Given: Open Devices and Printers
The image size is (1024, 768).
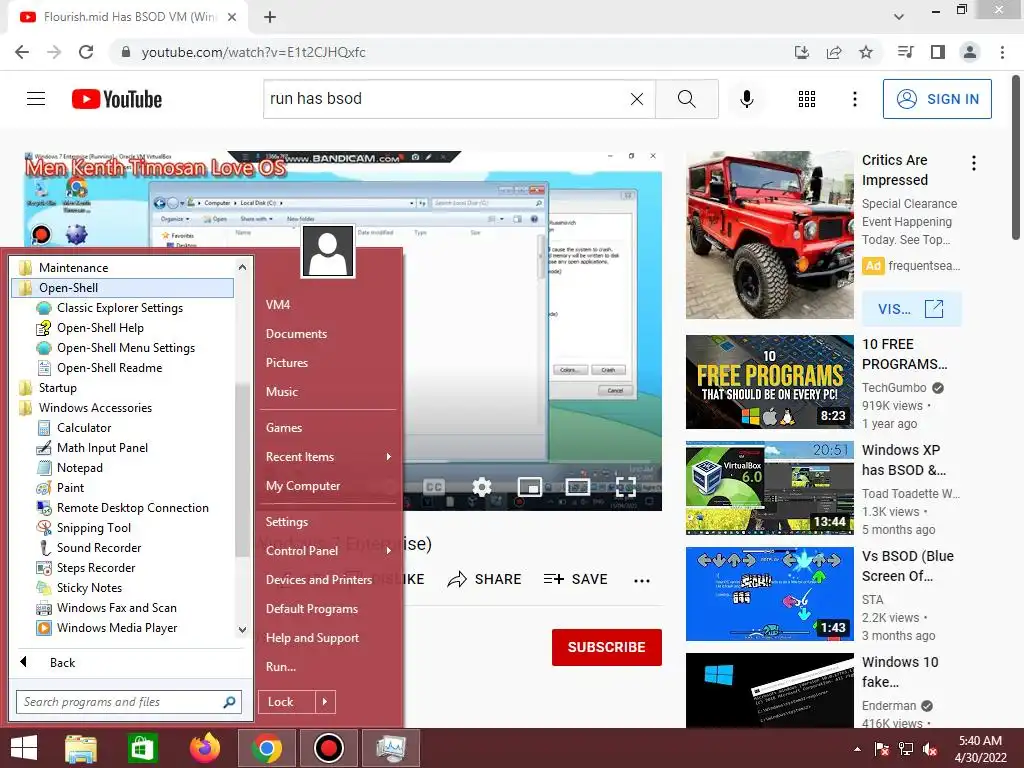Looking at the screenshot, I should (x=319, y=580).
